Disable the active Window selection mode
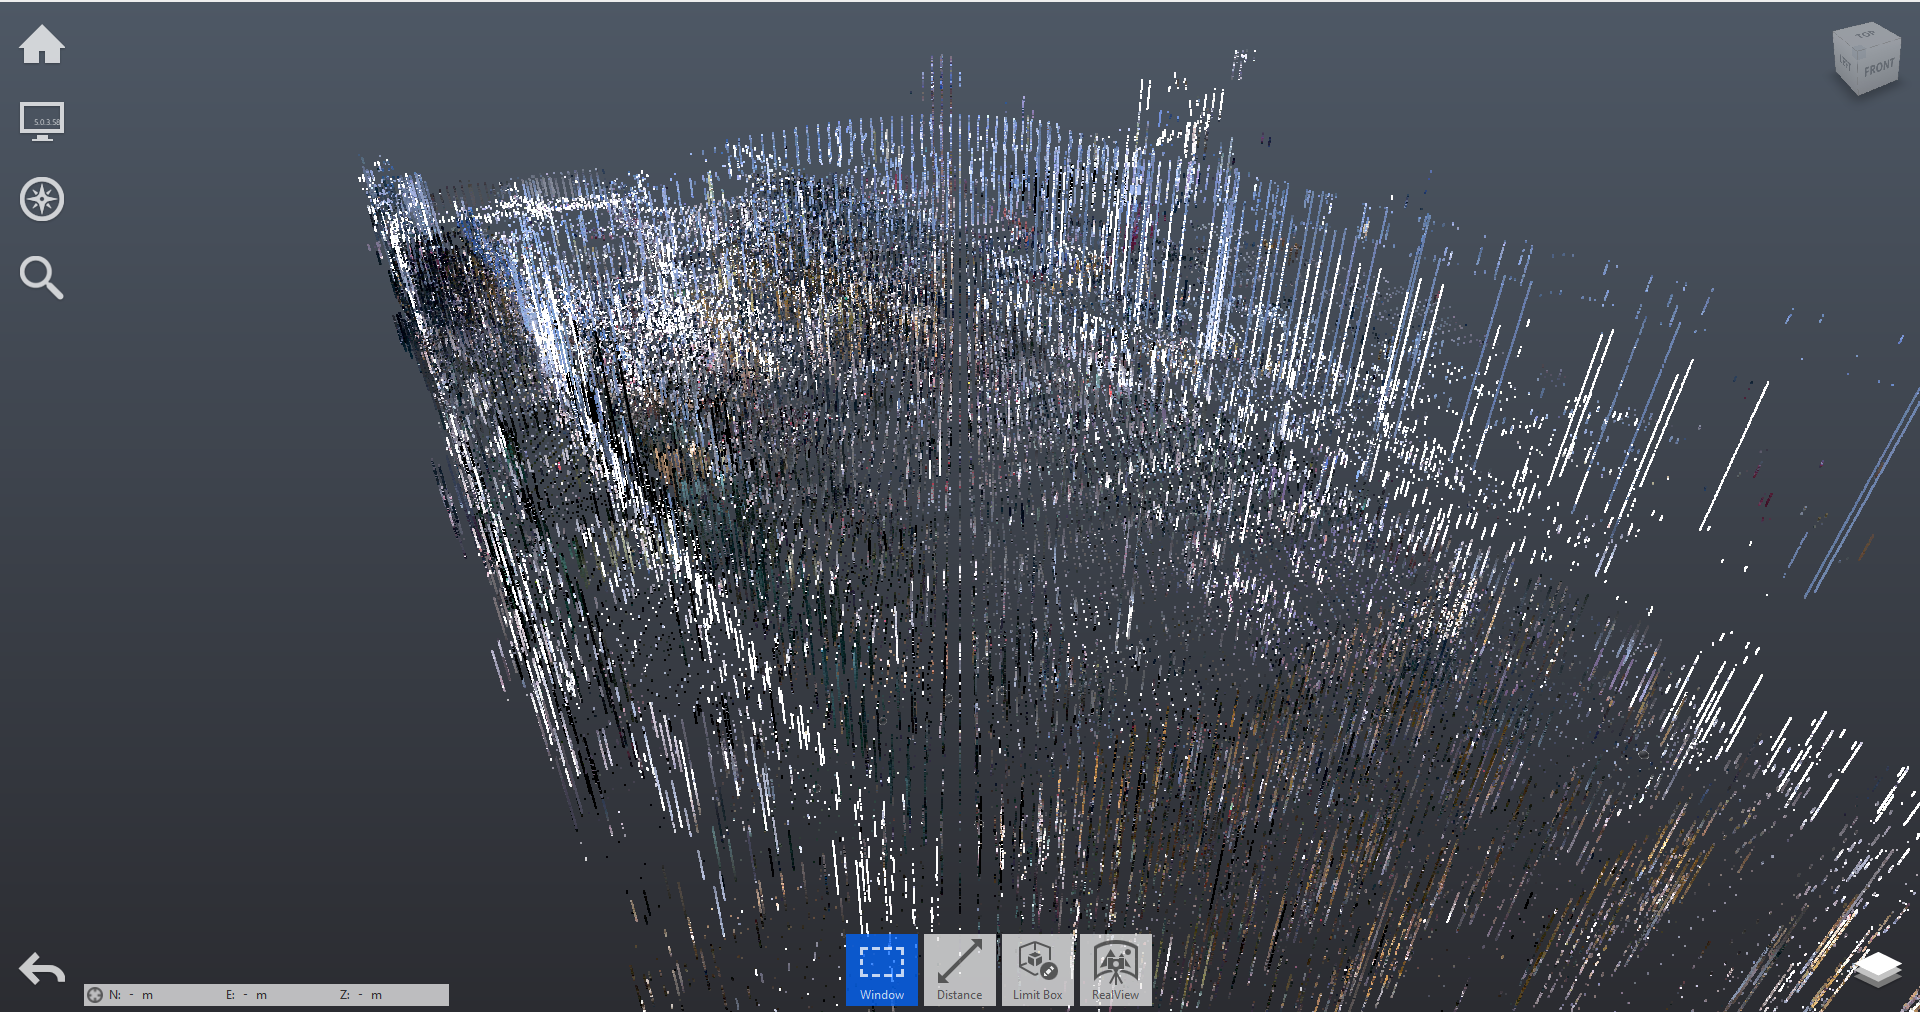This screenshot has width=1920, height=1012. [x=881, y=968]
